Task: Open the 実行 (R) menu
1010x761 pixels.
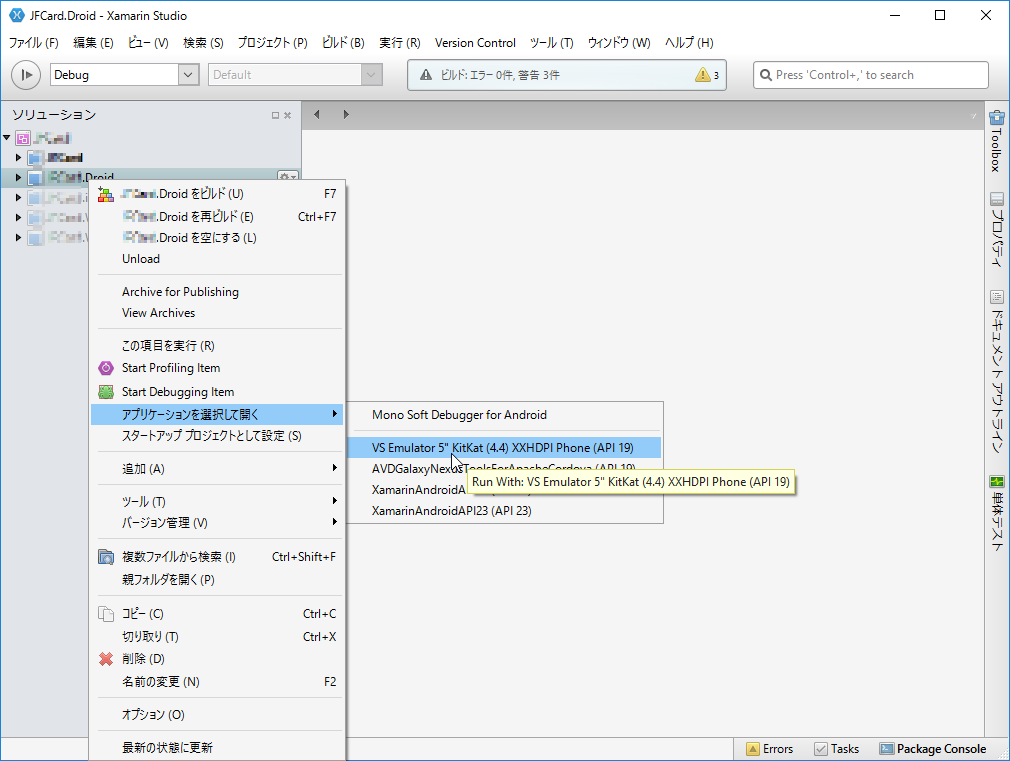Action: 399,43
